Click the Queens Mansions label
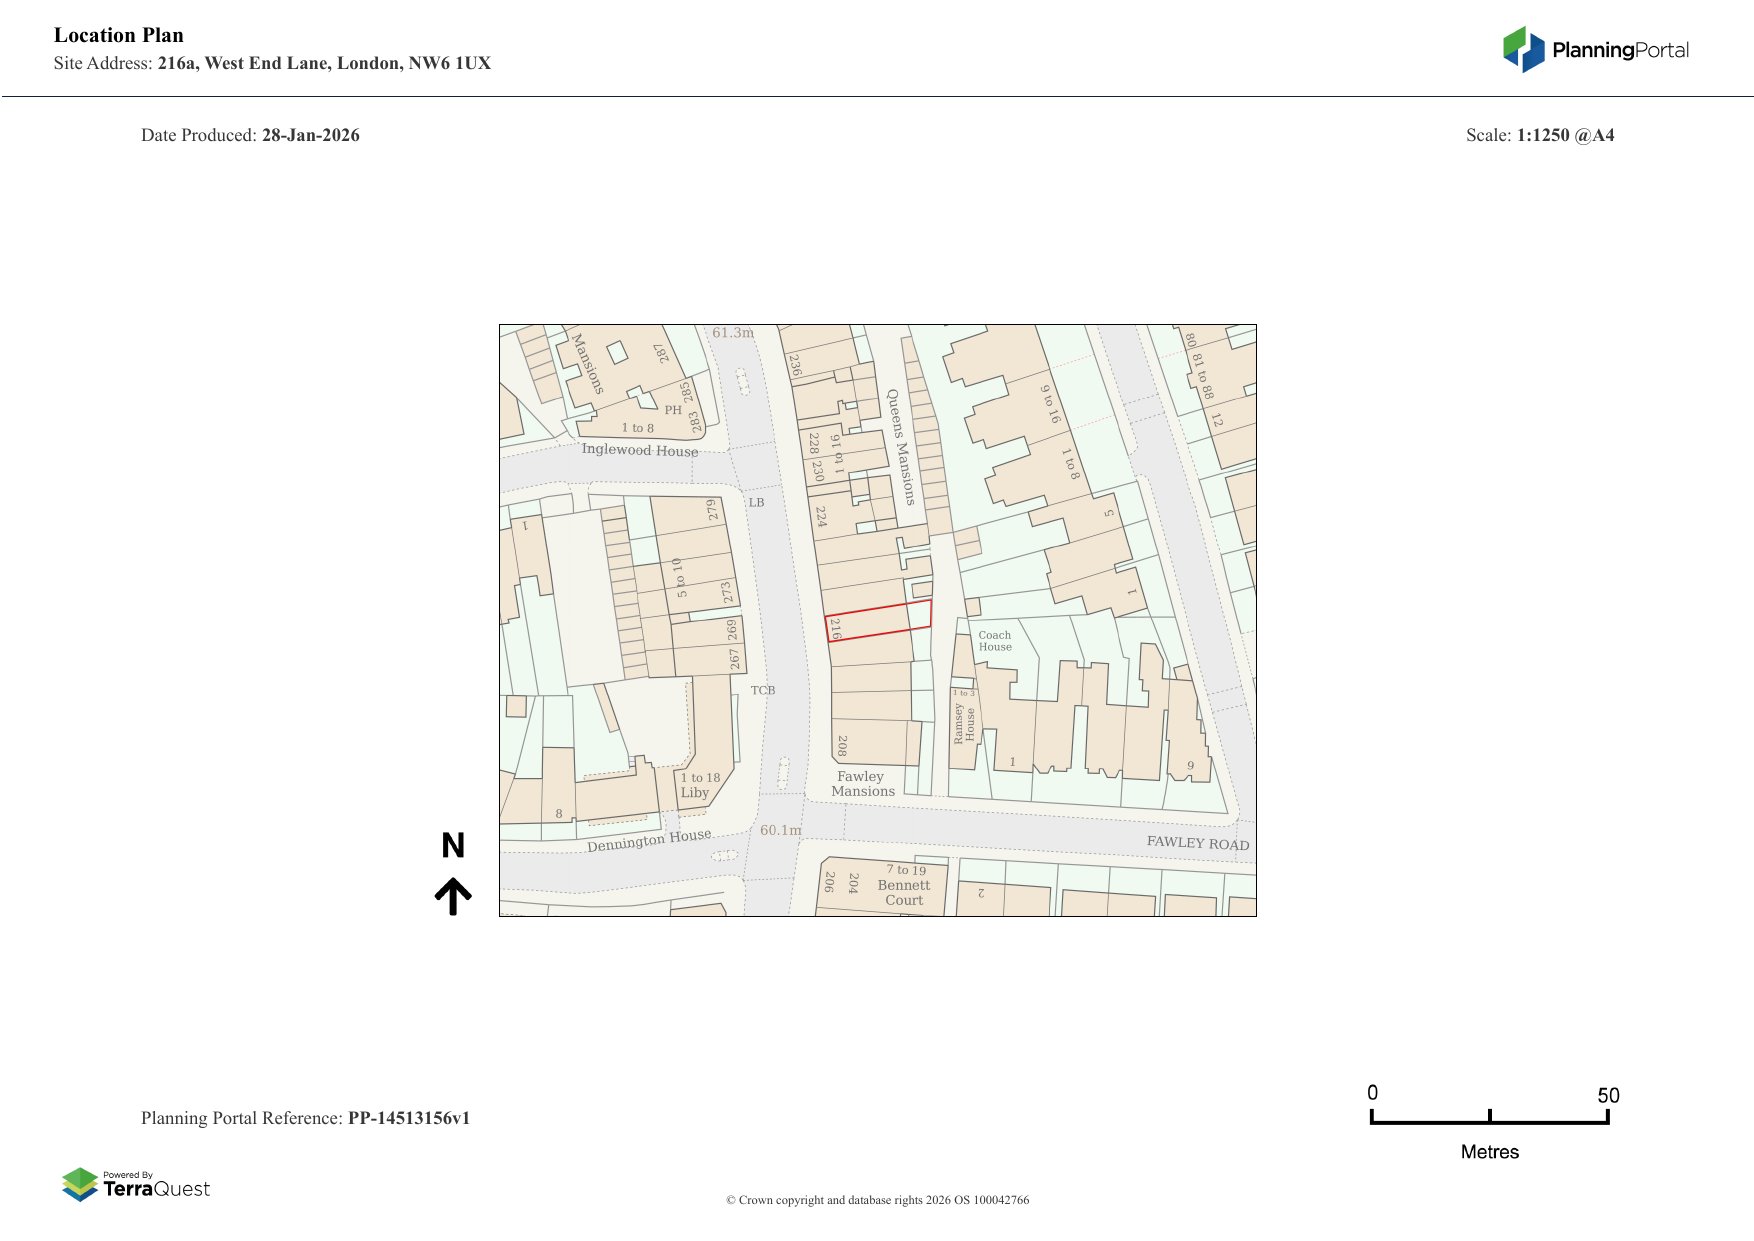1754x1241 pixels. [901, 447]
